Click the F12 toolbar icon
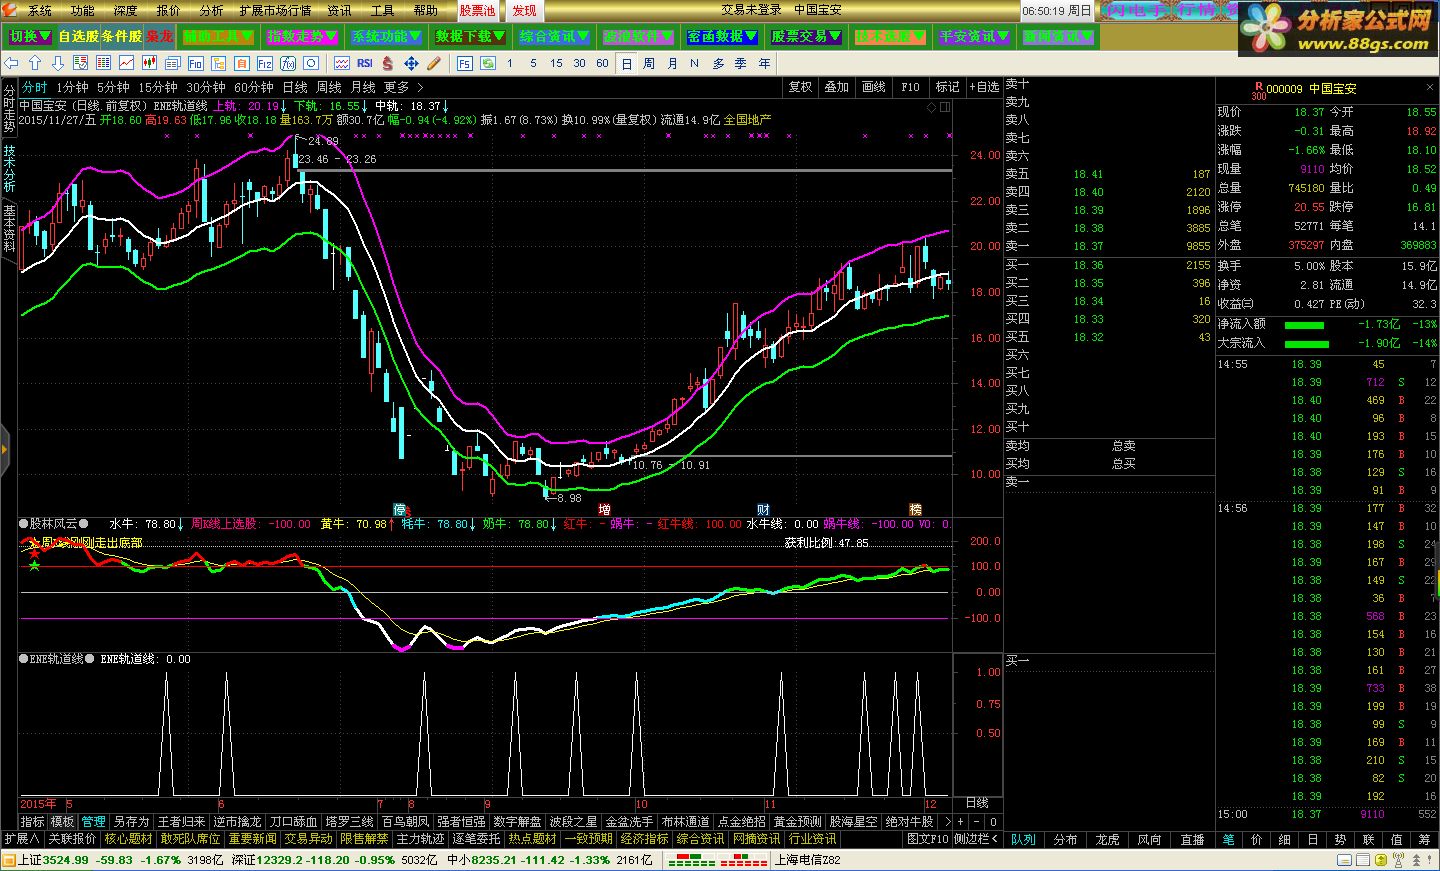 [265, 63]
